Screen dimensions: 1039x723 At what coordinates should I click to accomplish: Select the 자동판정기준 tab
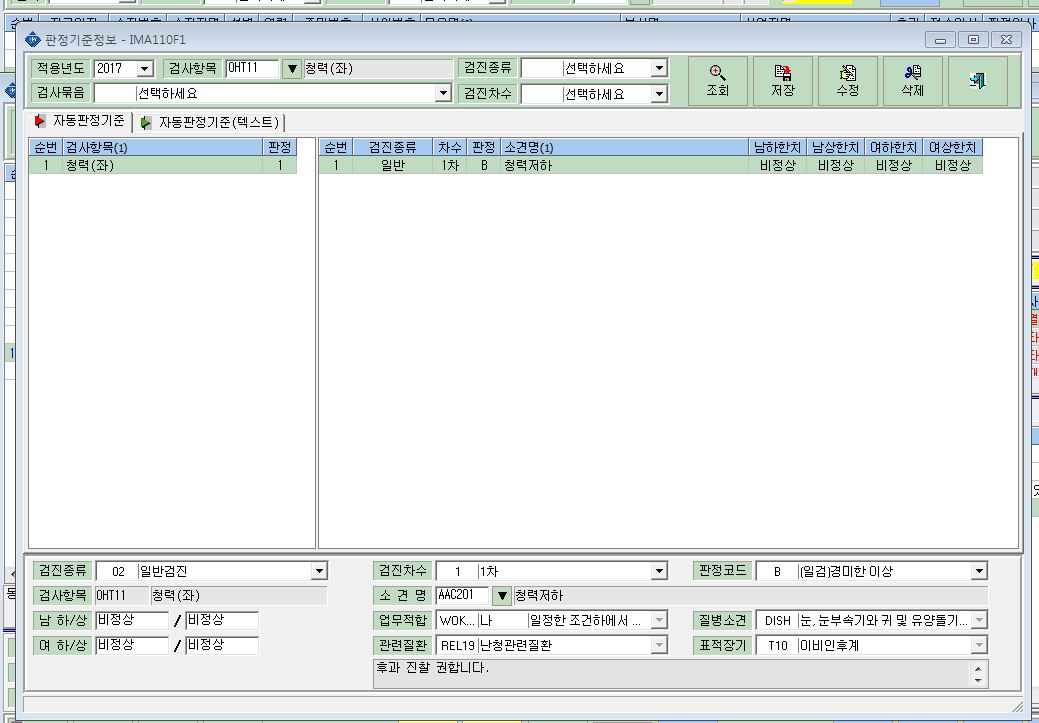(80, 121)
